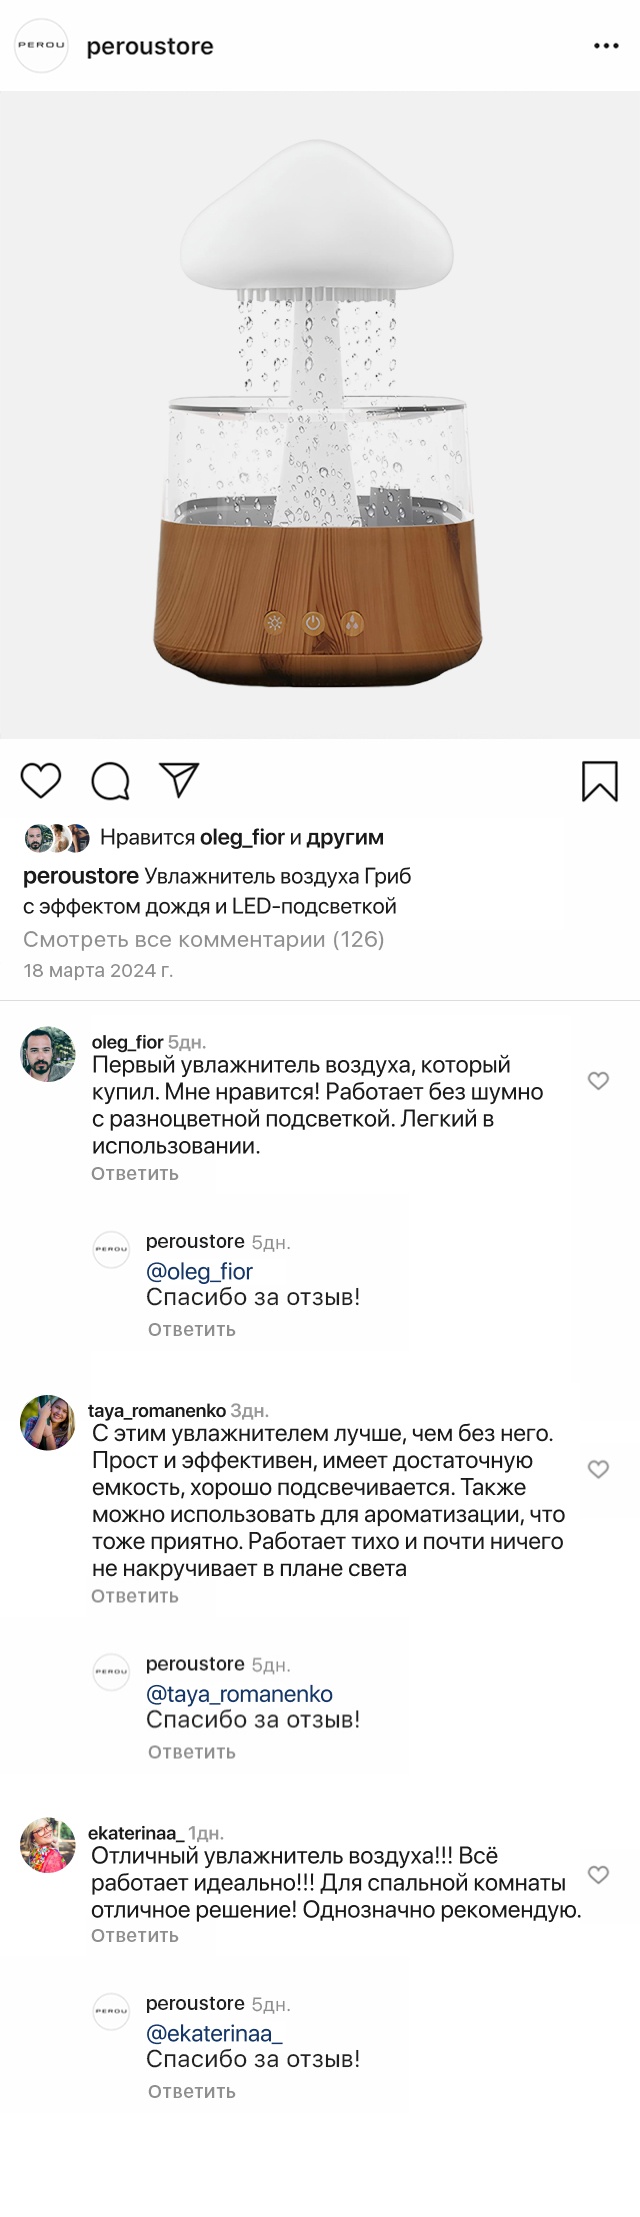Reply to ekaterinaa_'s comment
640x2217 pixels.
(x=135, y=1935)
